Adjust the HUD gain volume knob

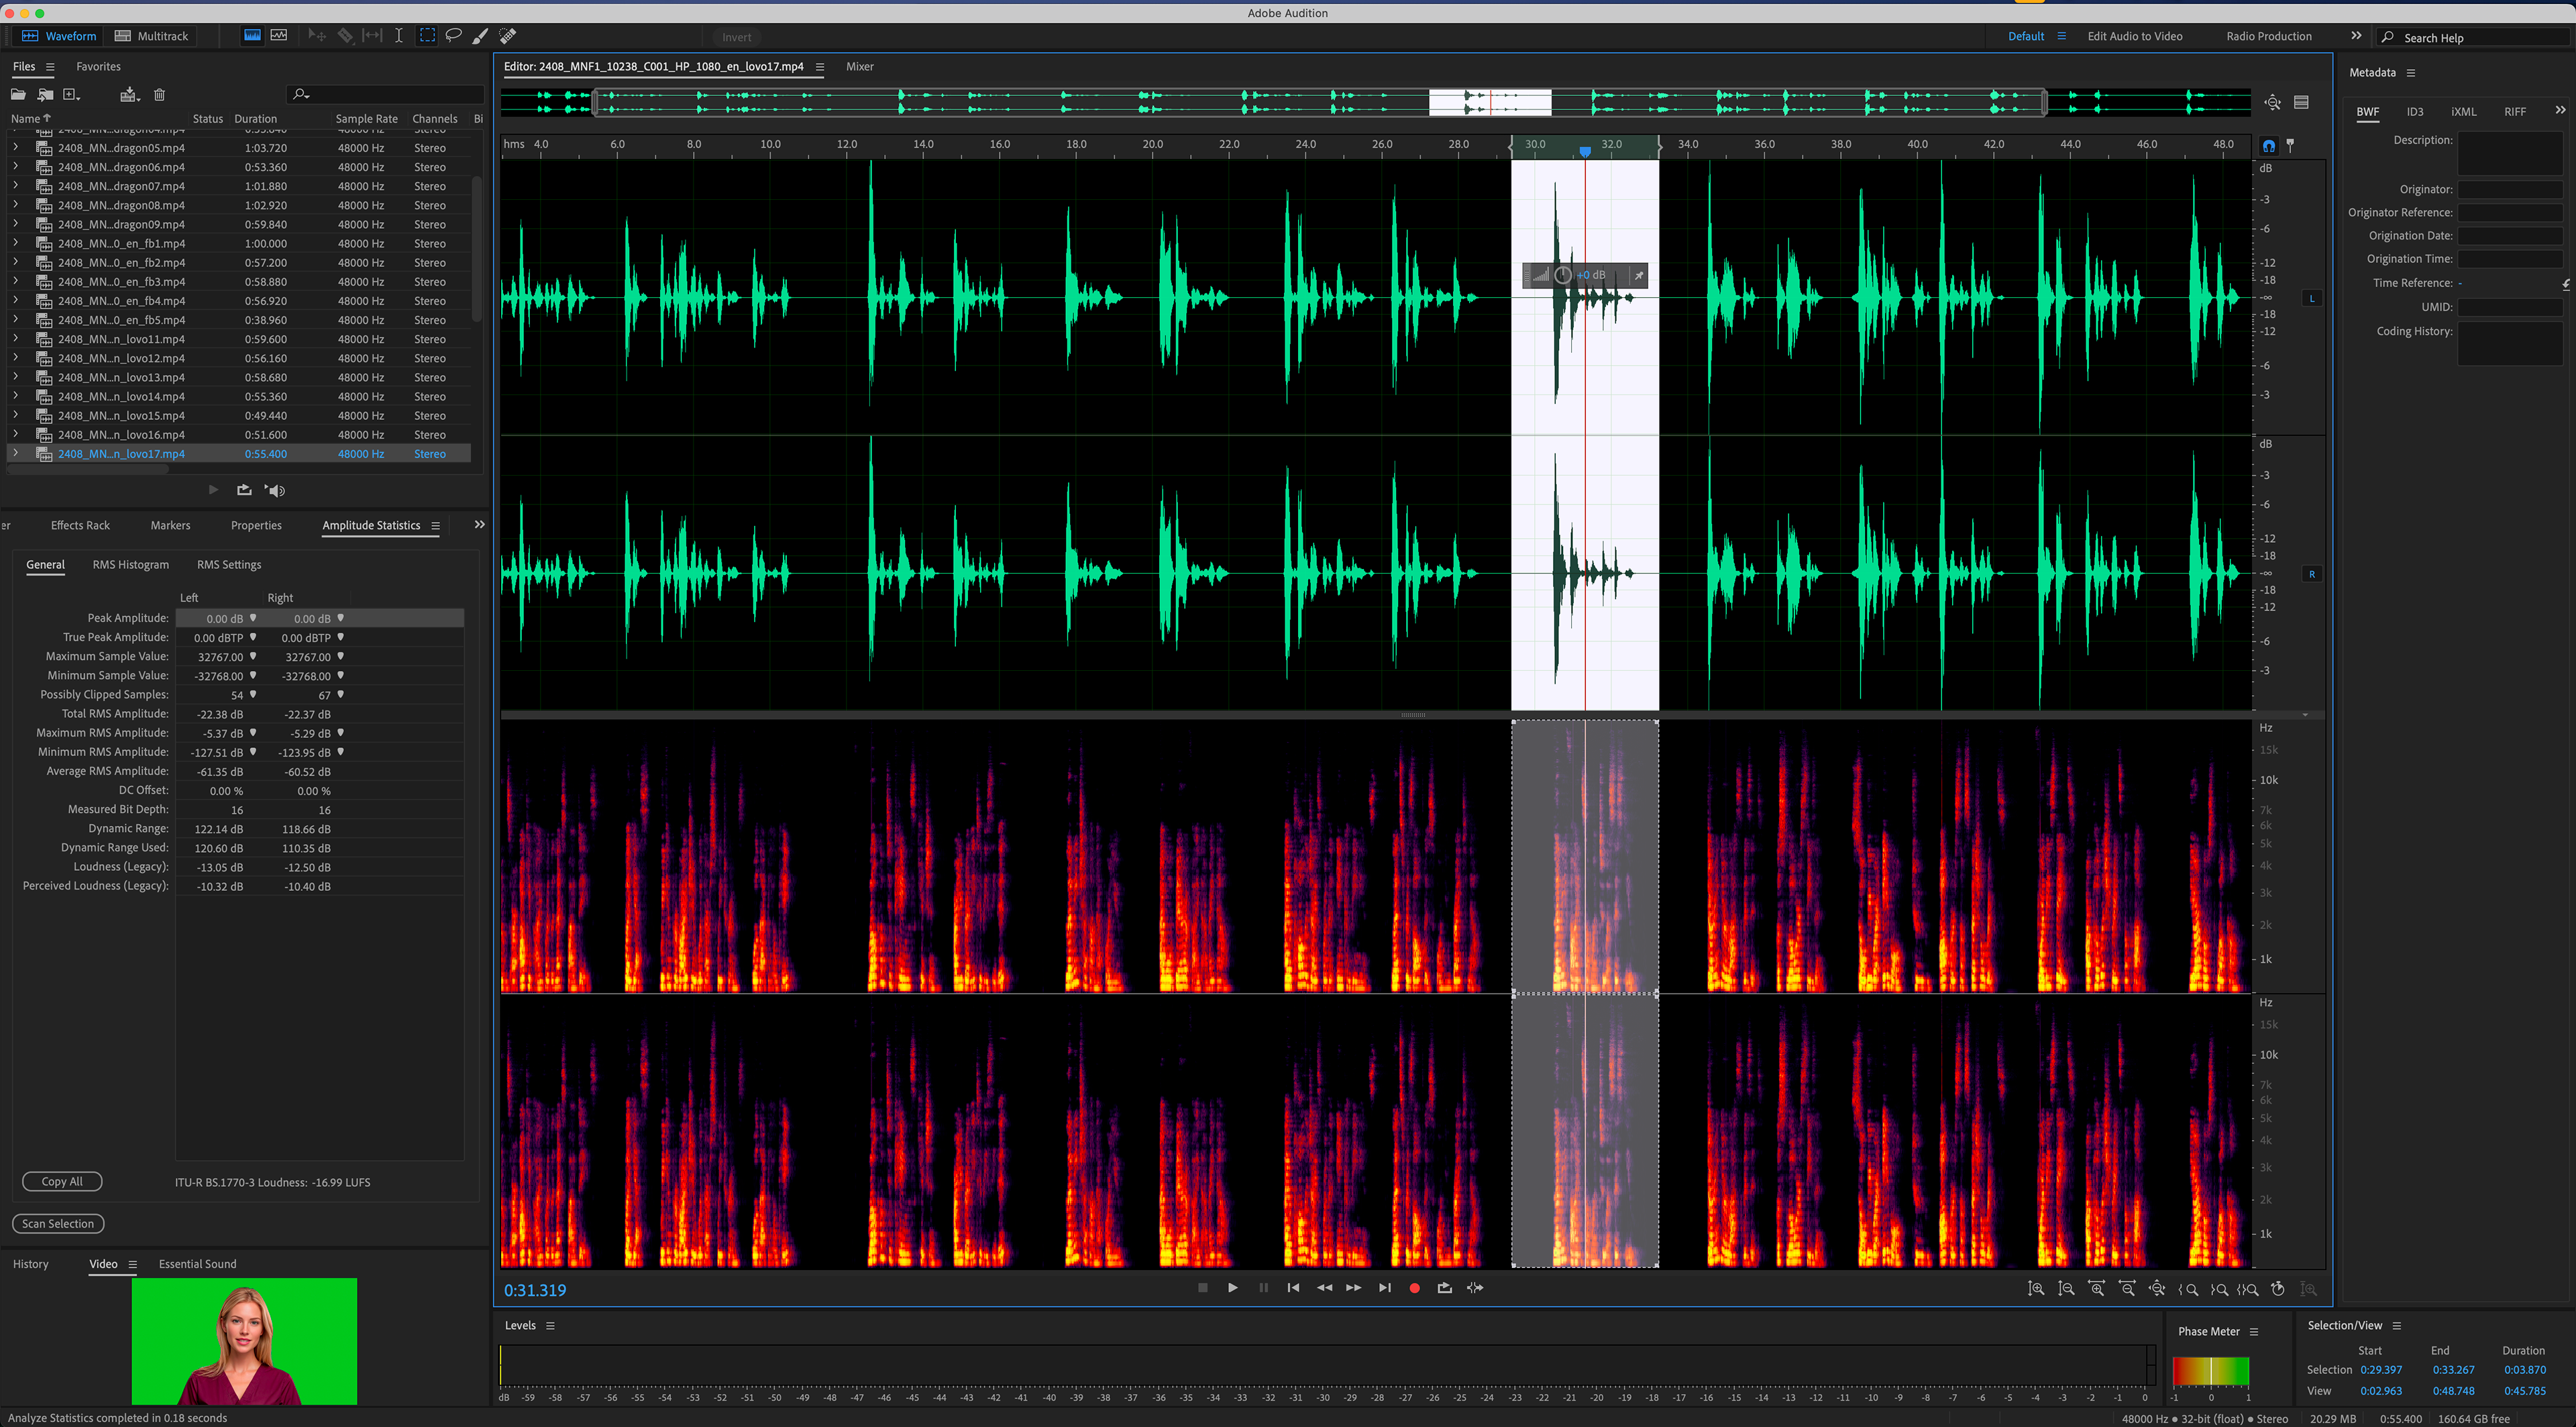(x=1563, y=275)
